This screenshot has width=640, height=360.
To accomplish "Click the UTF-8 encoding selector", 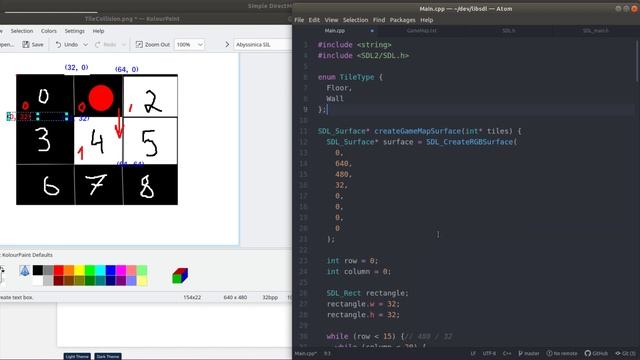I will point(489,353).
